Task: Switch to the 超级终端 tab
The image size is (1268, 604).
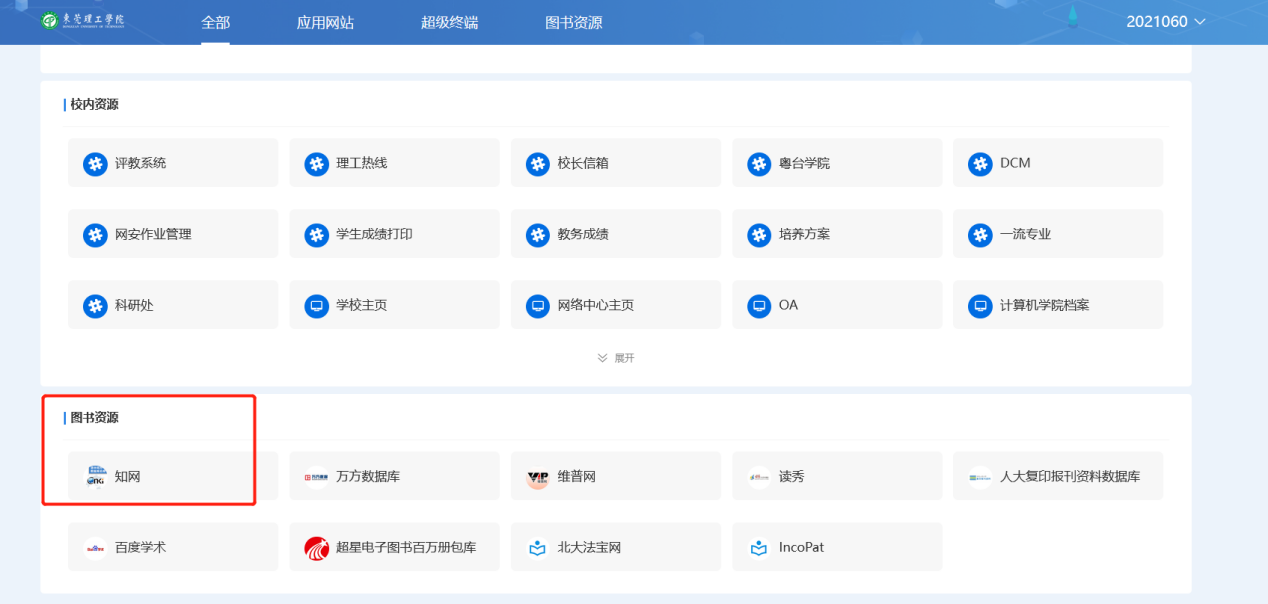Action: [x=450, y=22]
